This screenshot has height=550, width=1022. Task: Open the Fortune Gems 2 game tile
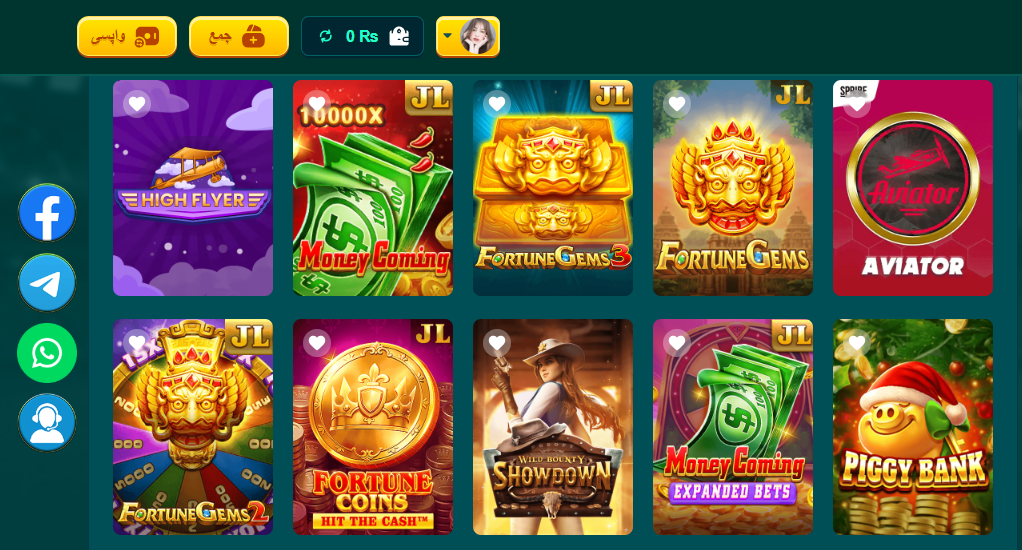click(x=193, y=427)
